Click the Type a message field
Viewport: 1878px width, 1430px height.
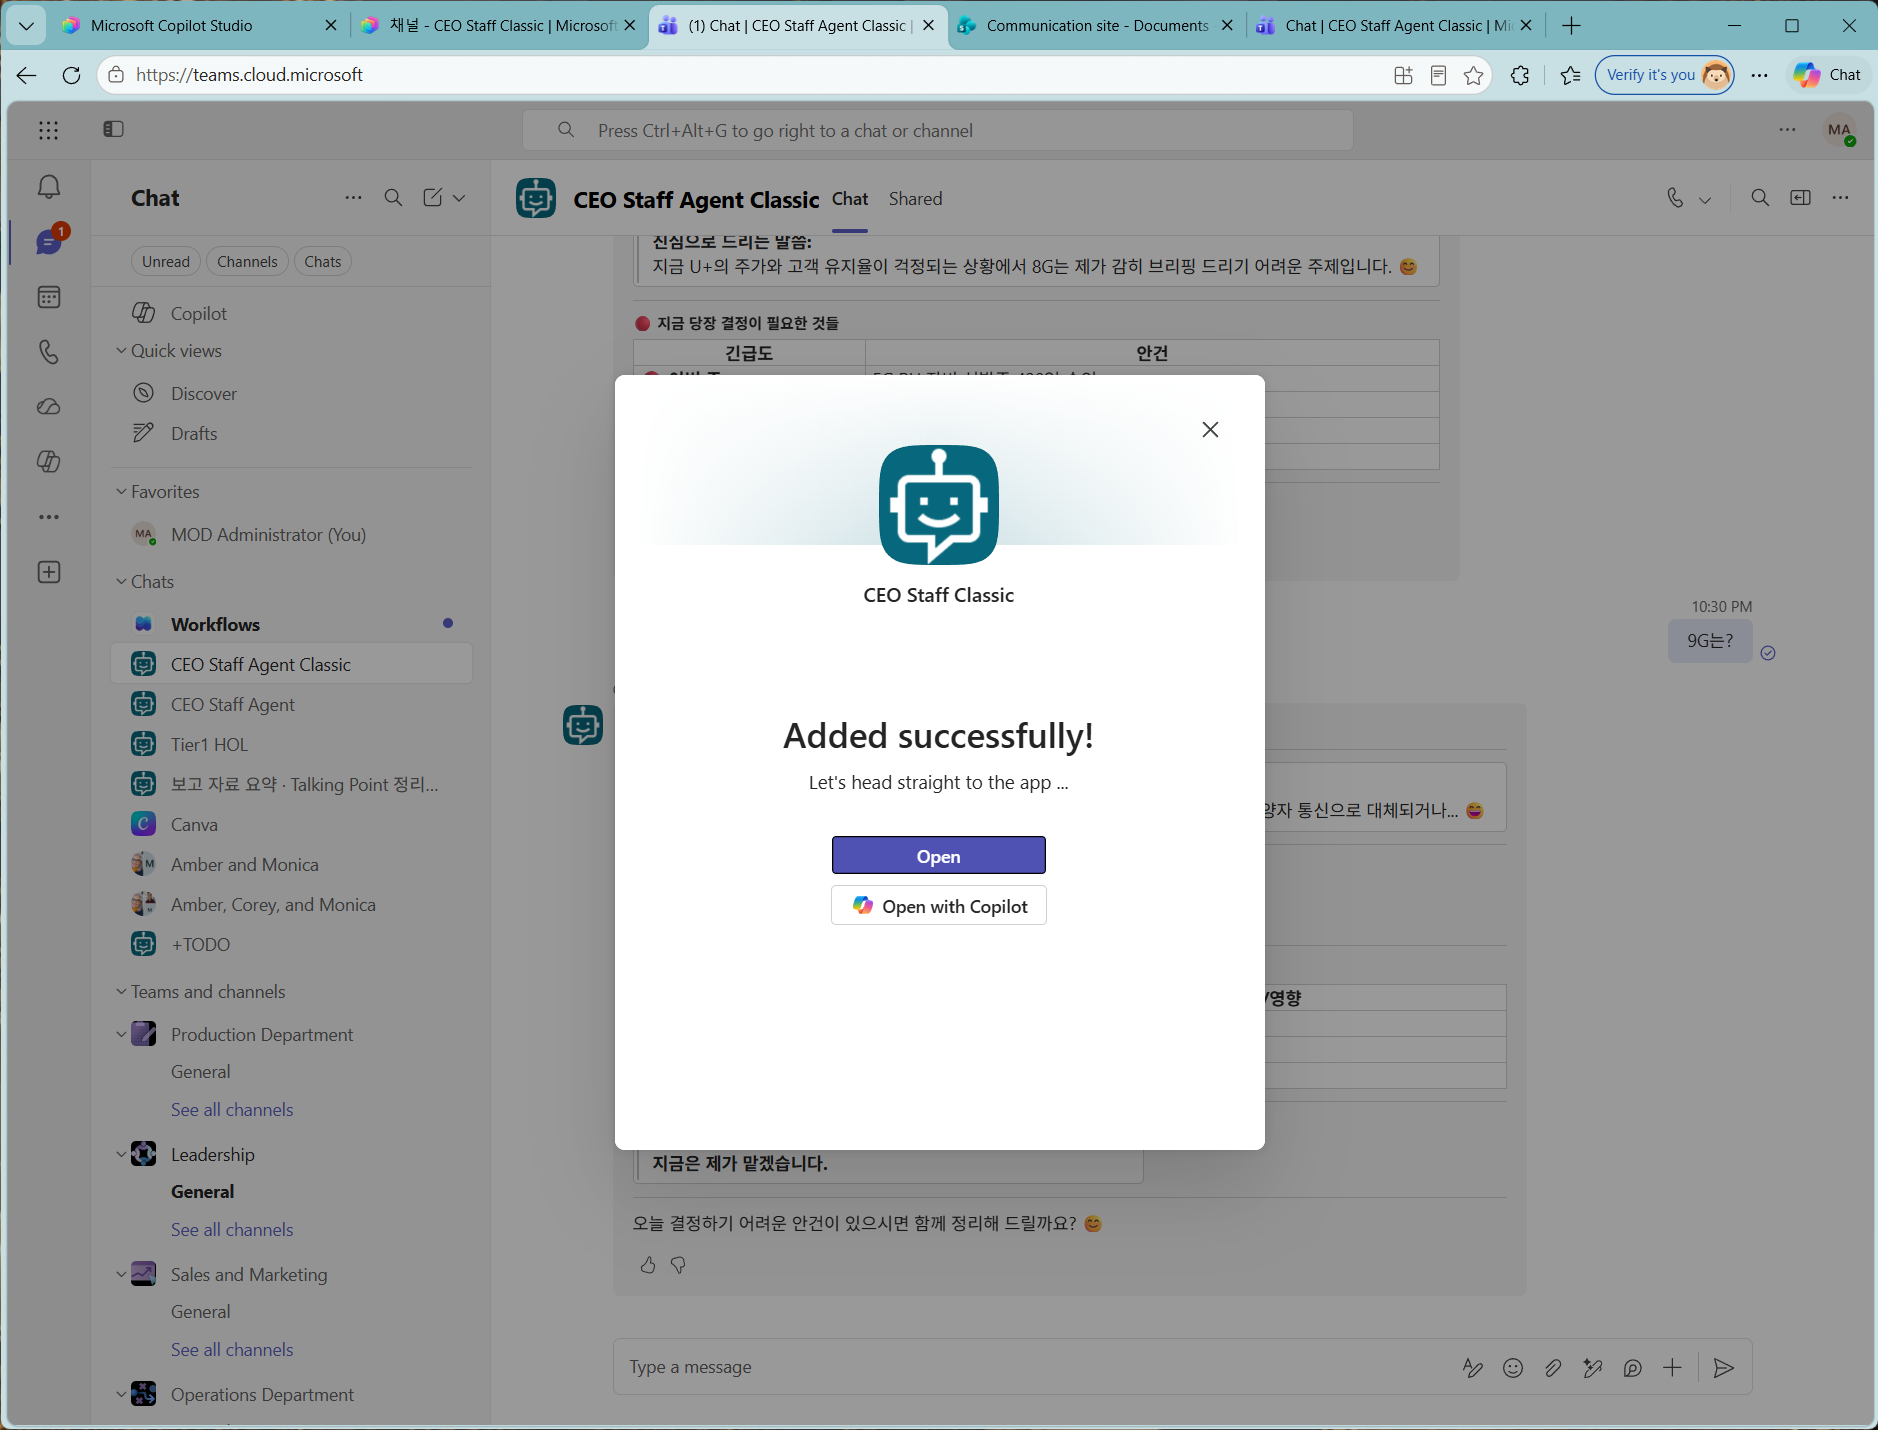coord(1035,1367)
